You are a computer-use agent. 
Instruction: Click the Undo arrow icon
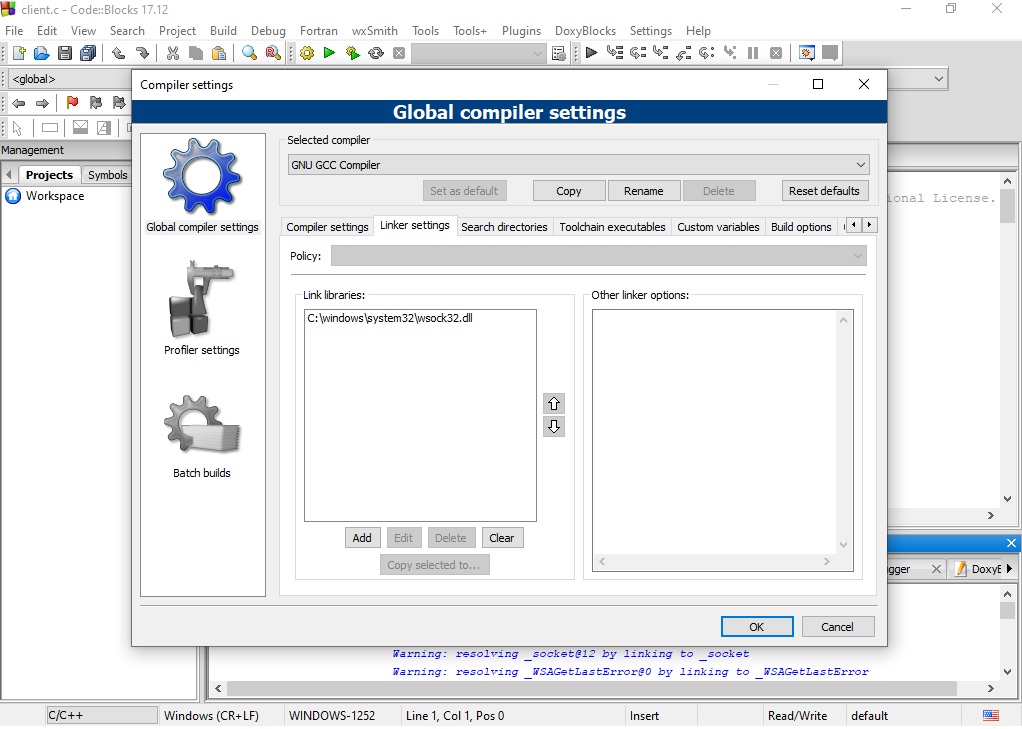[118, 53]
